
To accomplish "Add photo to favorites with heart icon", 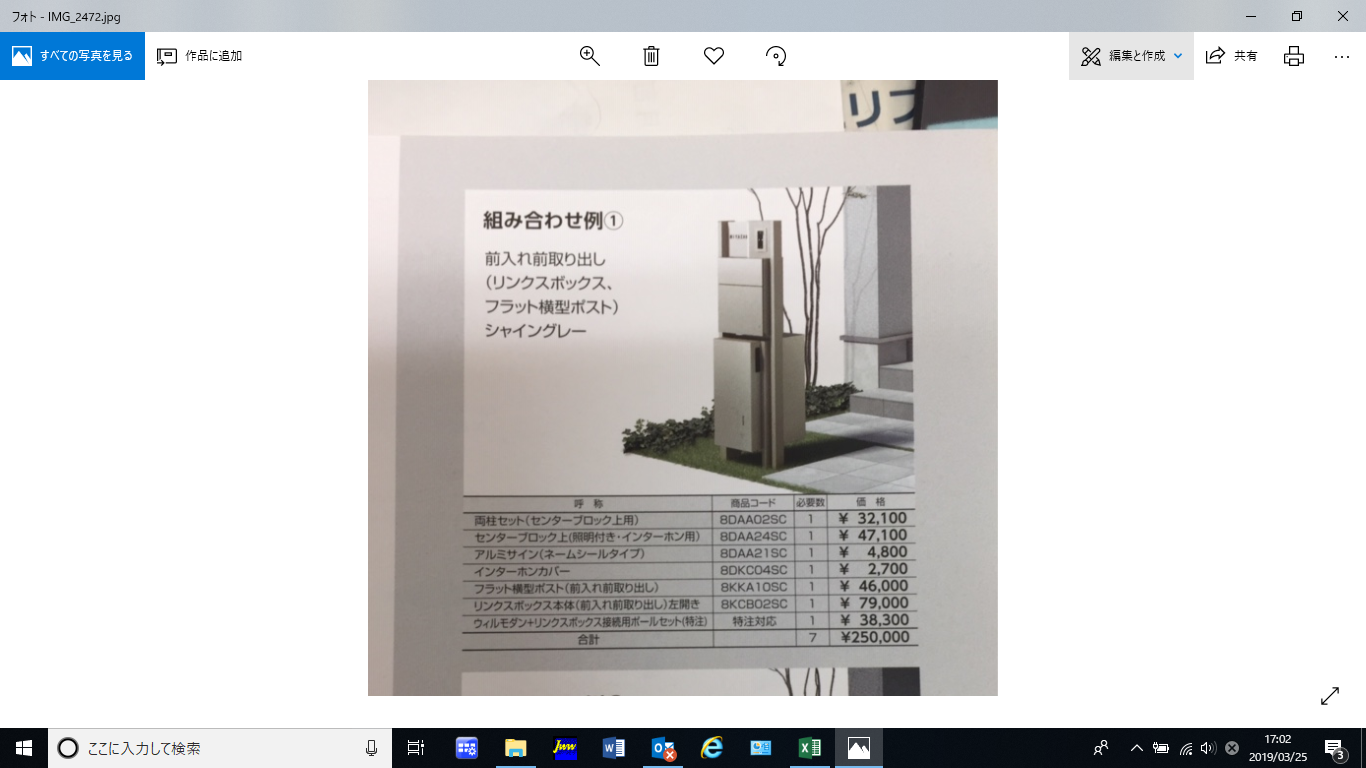I will (x=713, y=56).
